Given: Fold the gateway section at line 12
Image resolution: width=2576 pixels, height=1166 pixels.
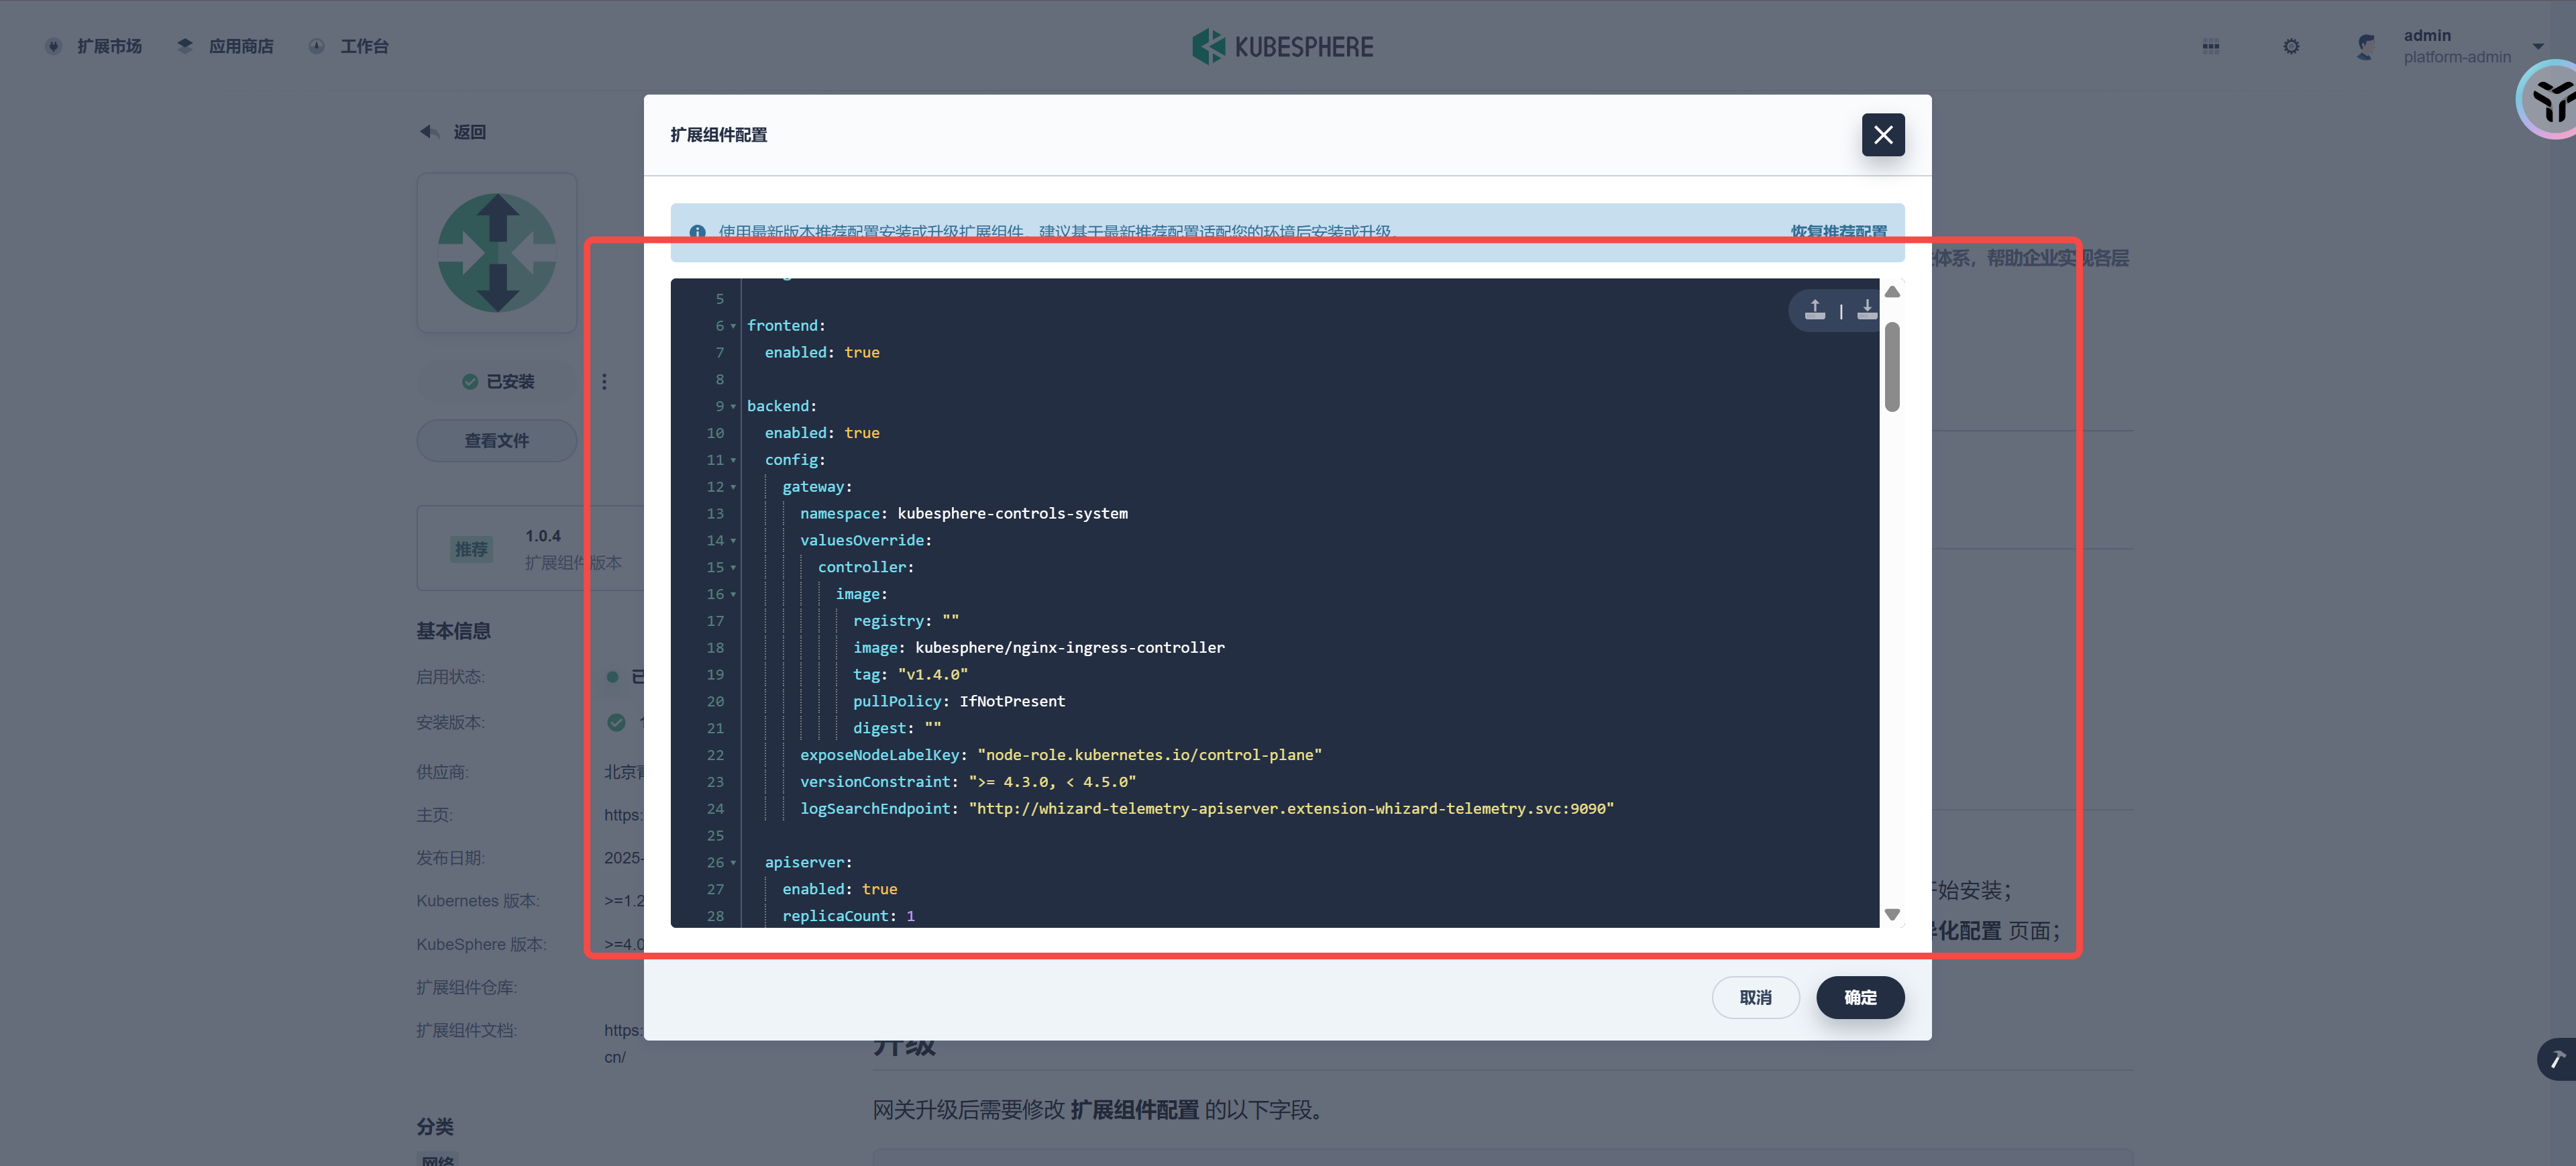Looking at the screenshot, I should tap(733, 487).
